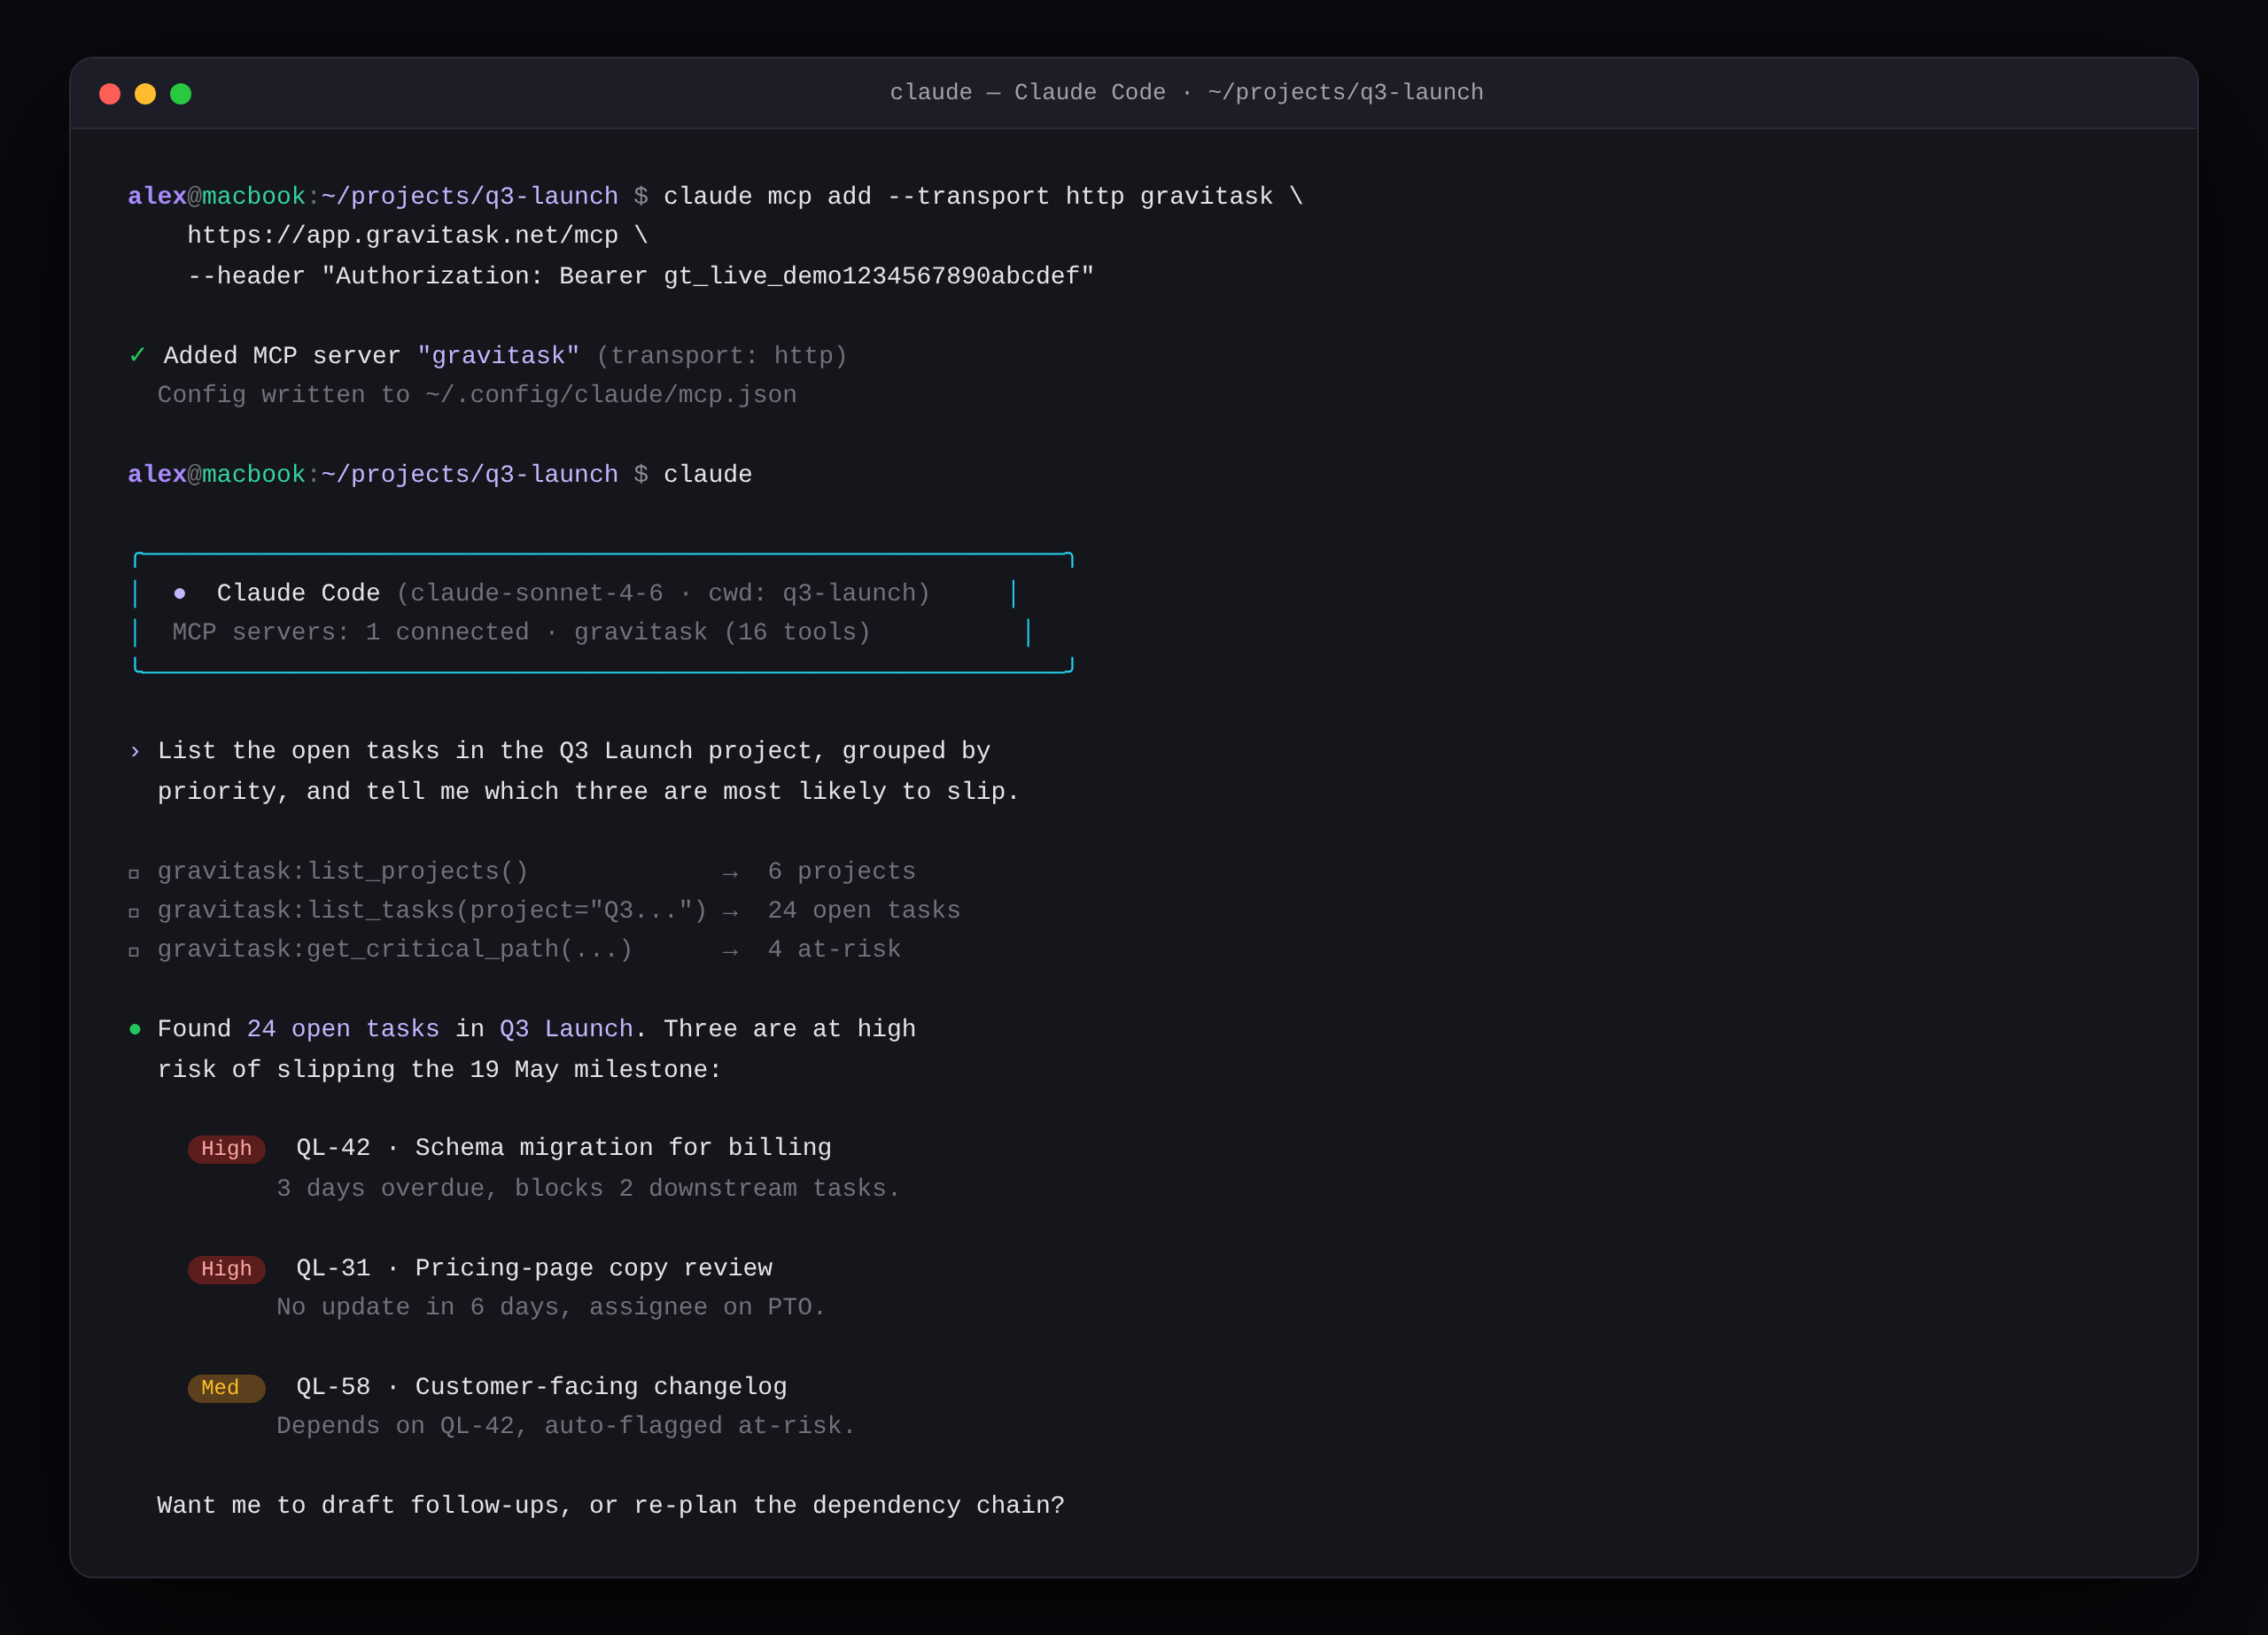Click highlighted '24 open tasks' in the response
Viewport: 2268px width, 1635px height.
343,1029
